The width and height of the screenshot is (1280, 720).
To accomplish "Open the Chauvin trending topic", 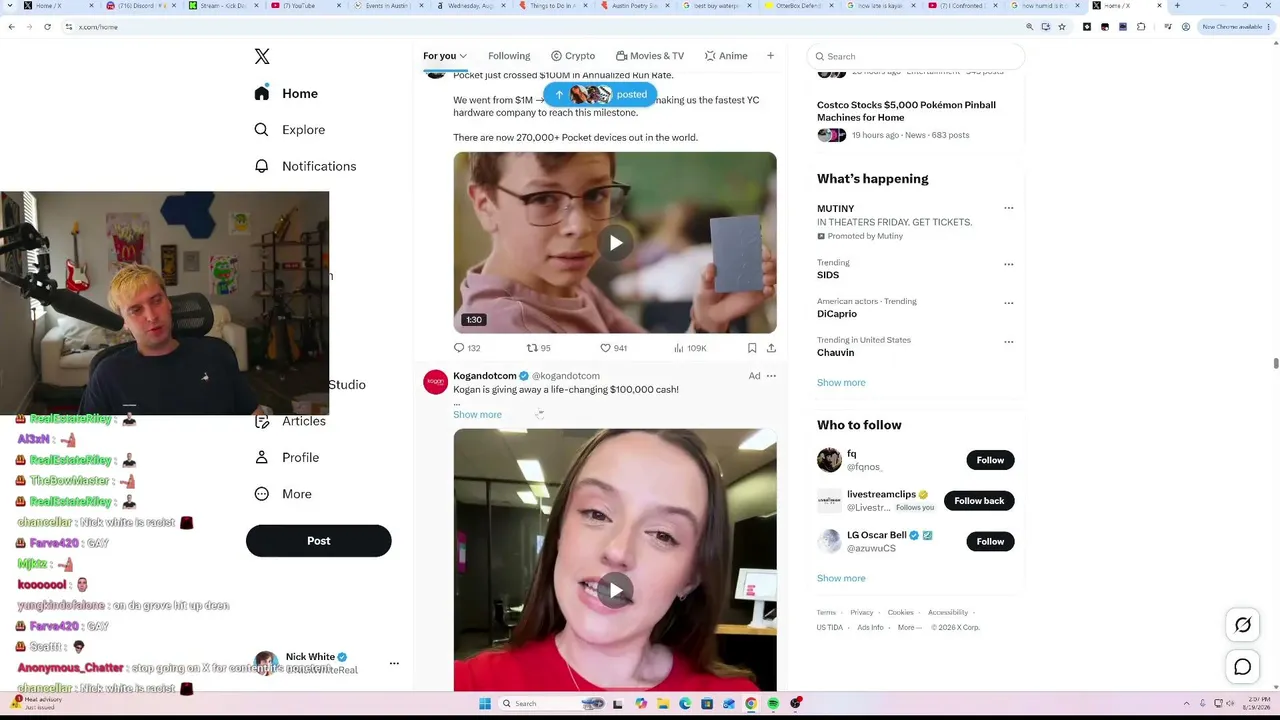I will coord(835,353).
